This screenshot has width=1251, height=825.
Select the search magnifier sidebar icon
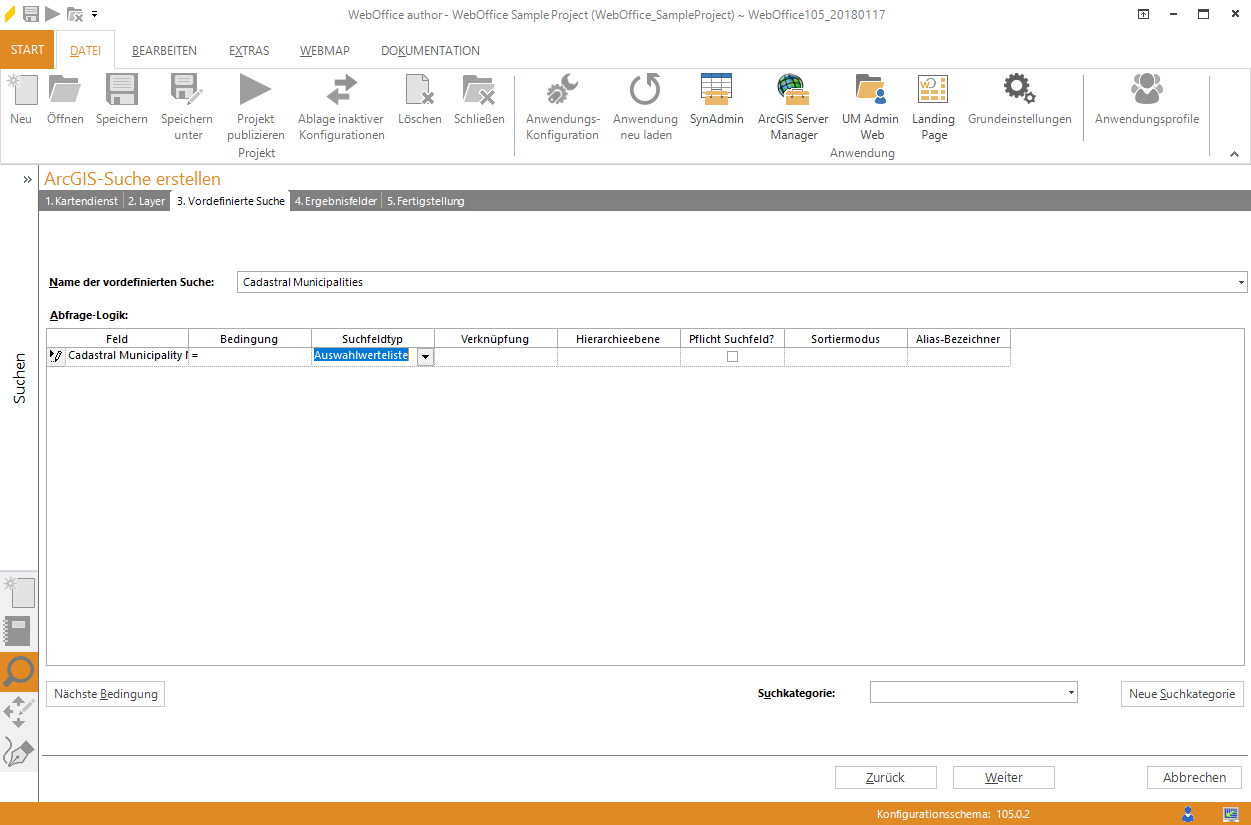click(19, 672)
